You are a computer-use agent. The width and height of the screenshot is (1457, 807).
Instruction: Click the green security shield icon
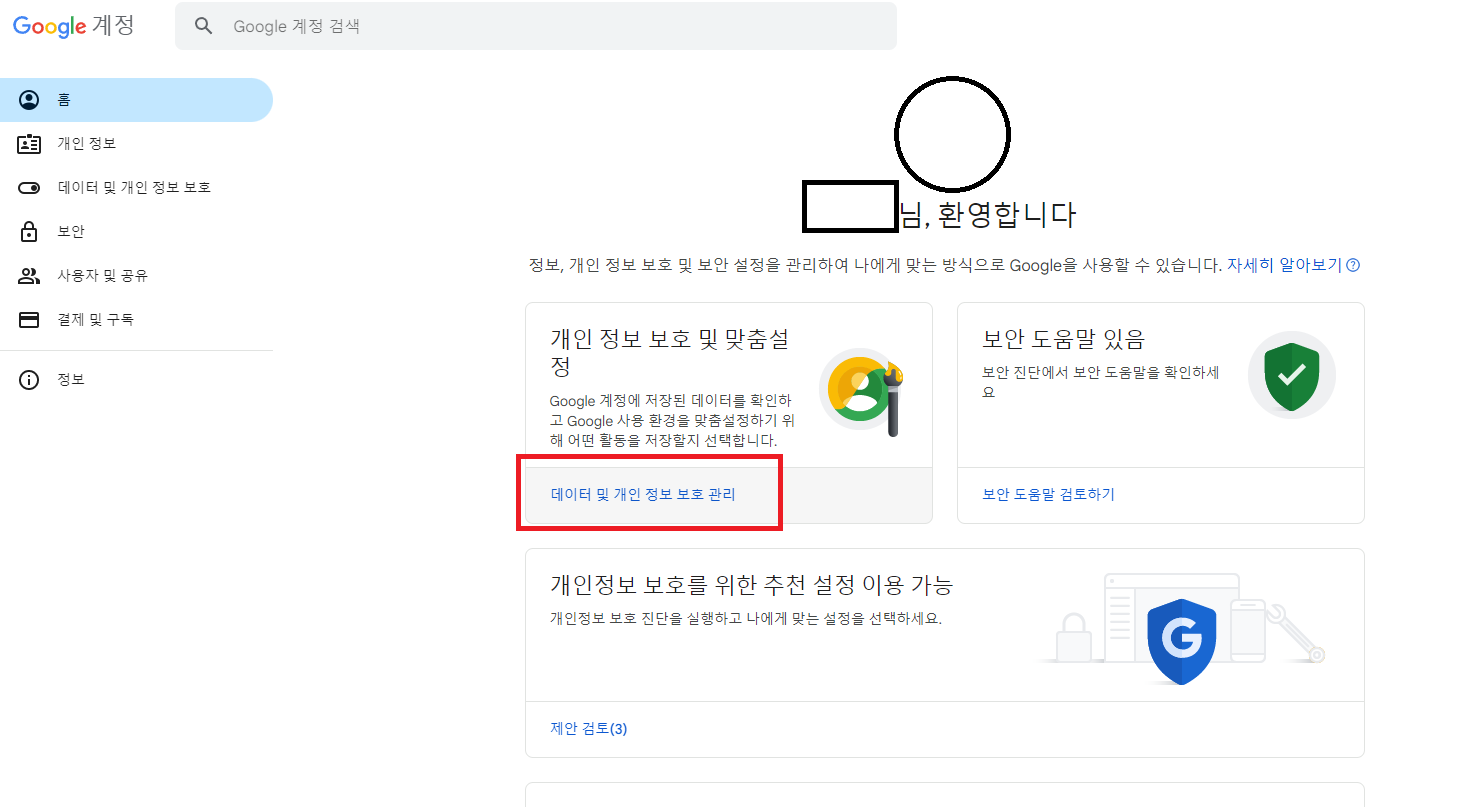coord(1292,375)
